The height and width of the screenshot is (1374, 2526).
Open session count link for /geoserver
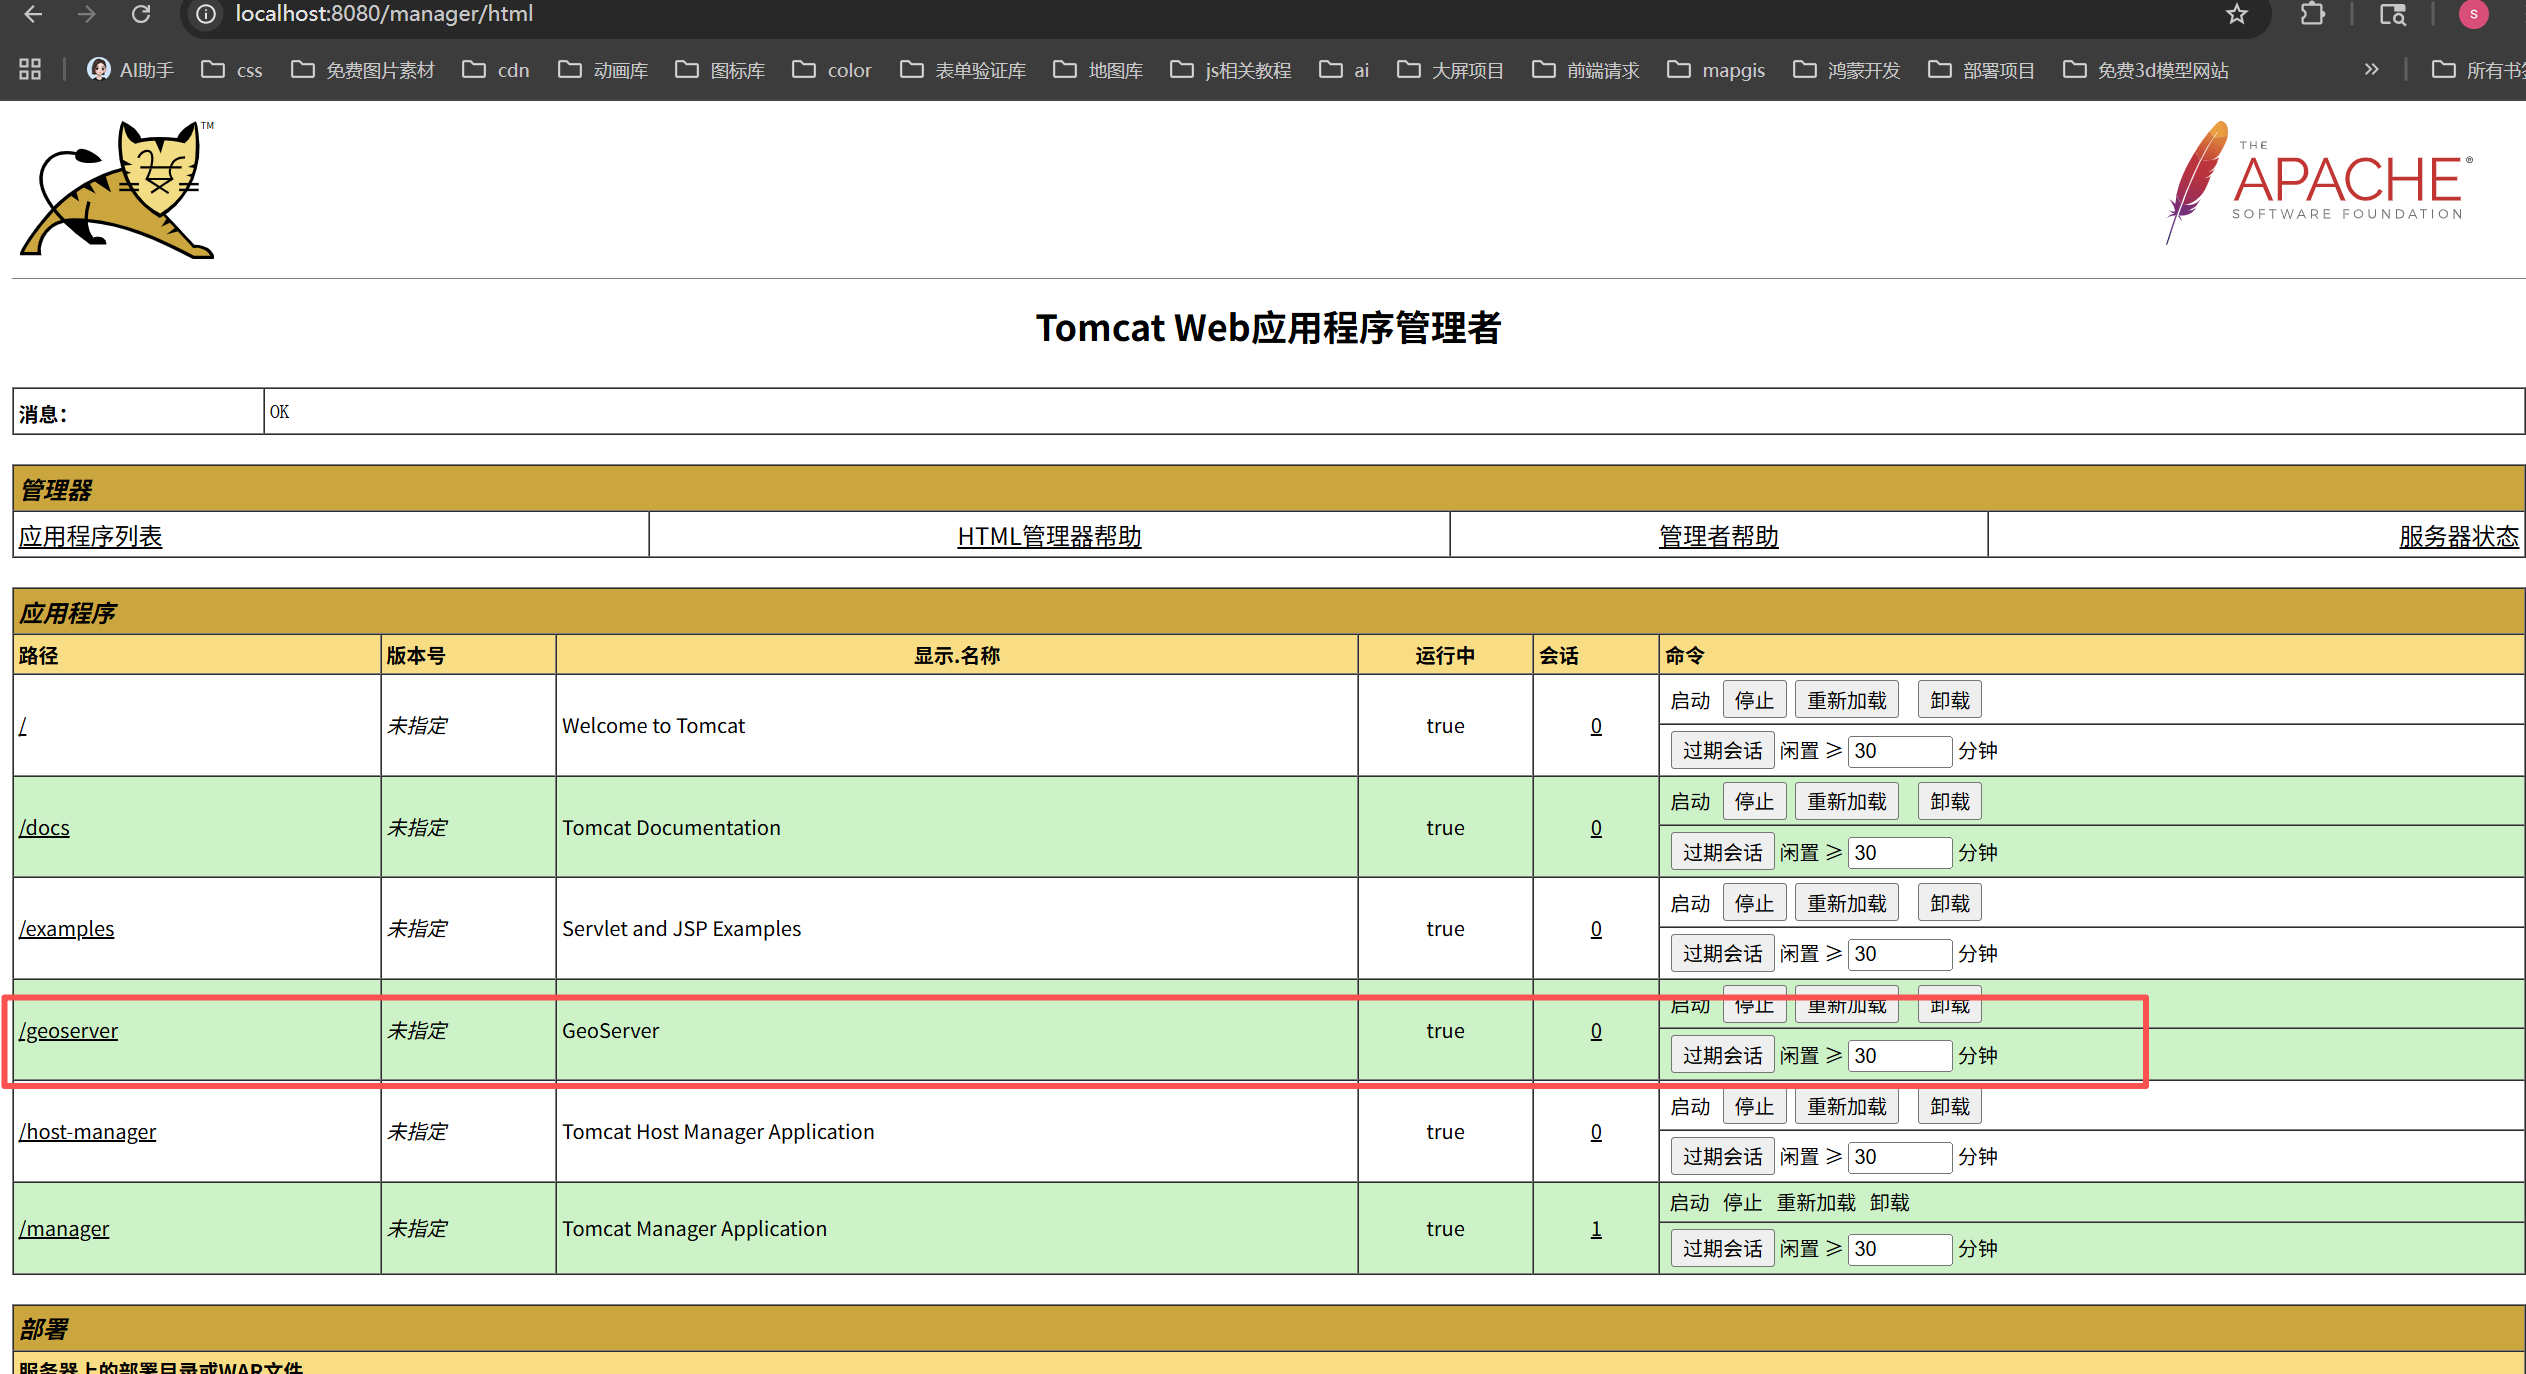pos(1596,1031)
